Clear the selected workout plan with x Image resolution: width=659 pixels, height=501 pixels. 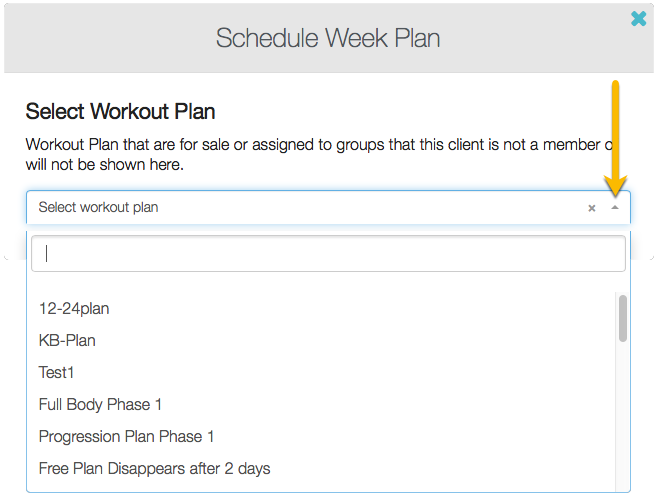coord(591,208)
